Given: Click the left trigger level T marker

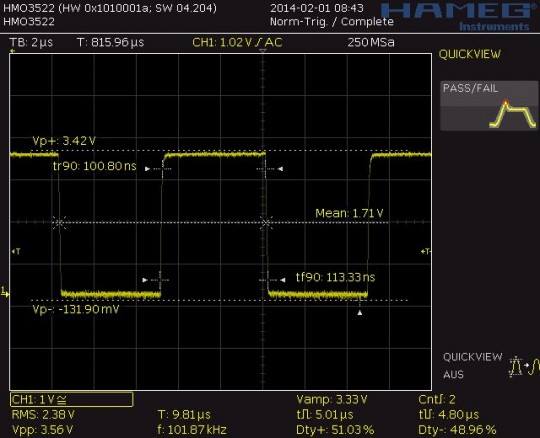Looking at the screenshot, I should [15, 251].
